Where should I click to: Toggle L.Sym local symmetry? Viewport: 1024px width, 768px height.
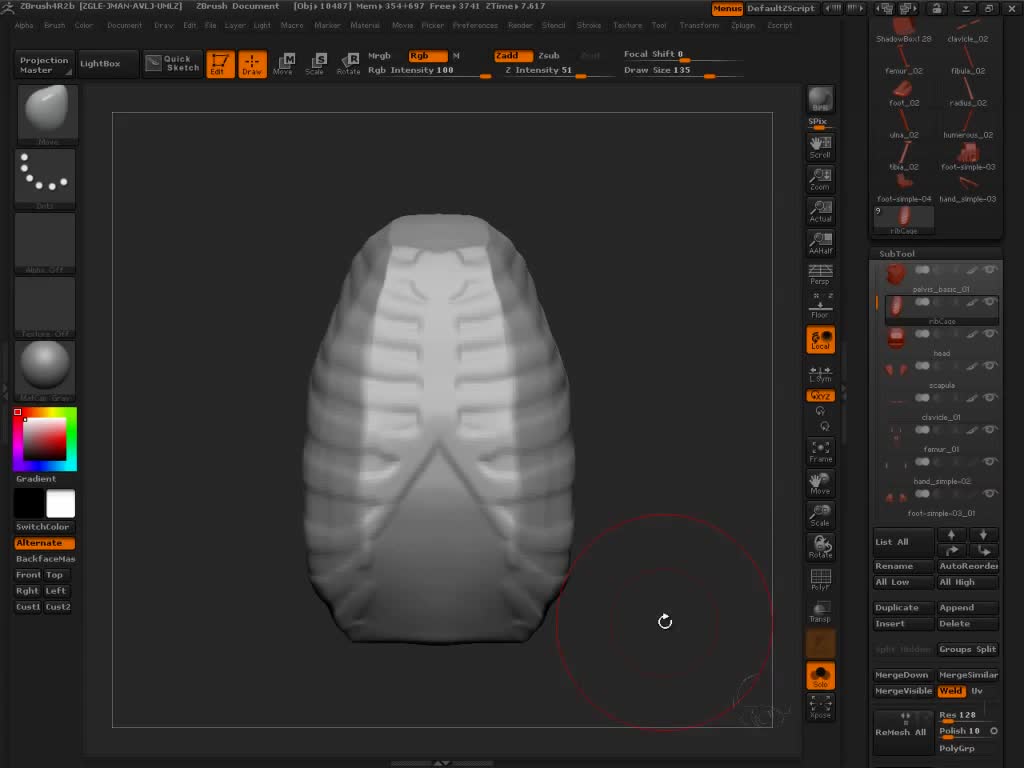pyautogui.click(x=820, y=374)
